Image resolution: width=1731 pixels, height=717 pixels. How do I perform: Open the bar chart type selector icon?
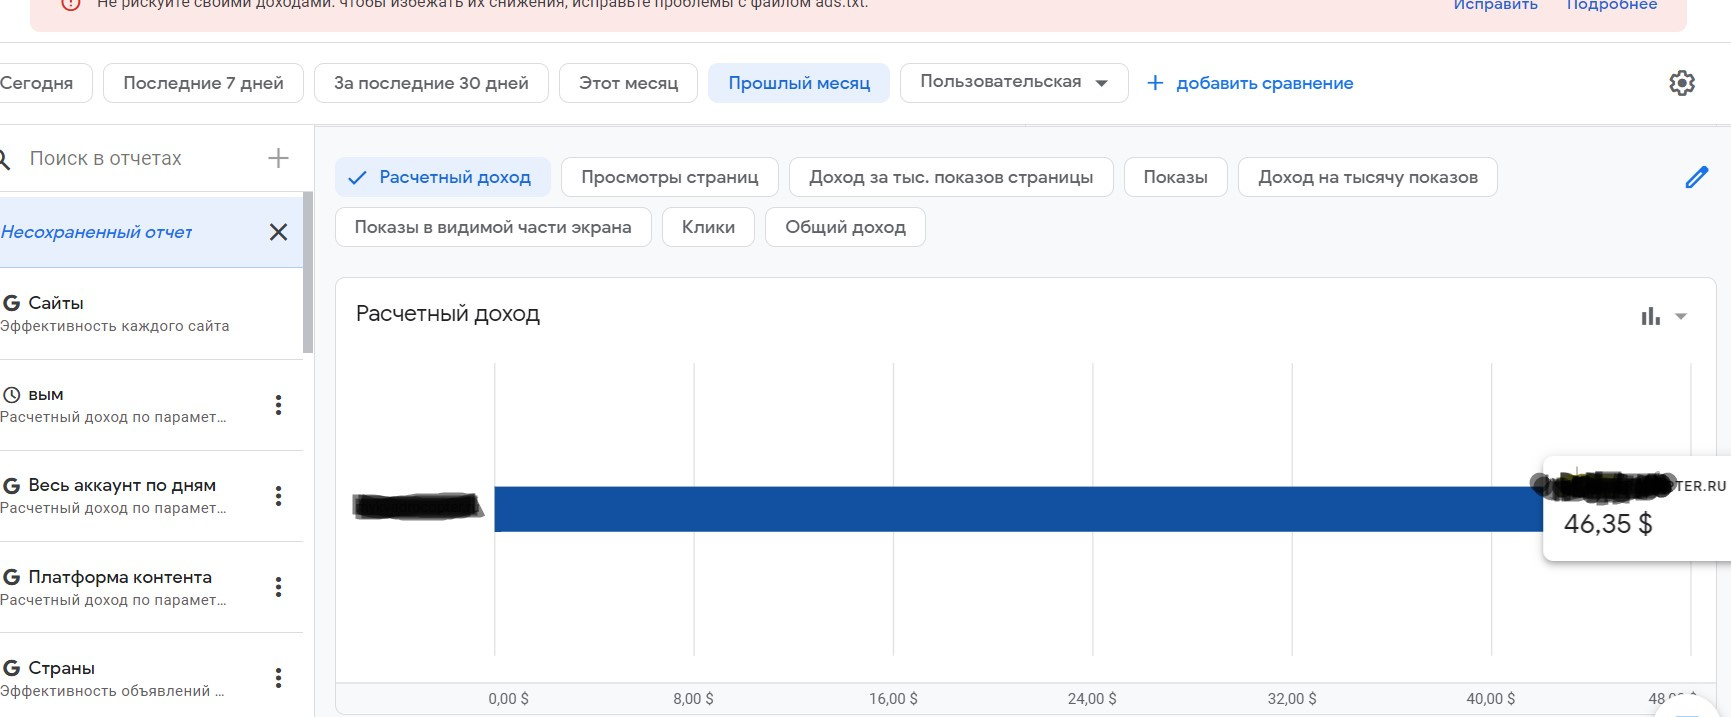(1651, 316)
